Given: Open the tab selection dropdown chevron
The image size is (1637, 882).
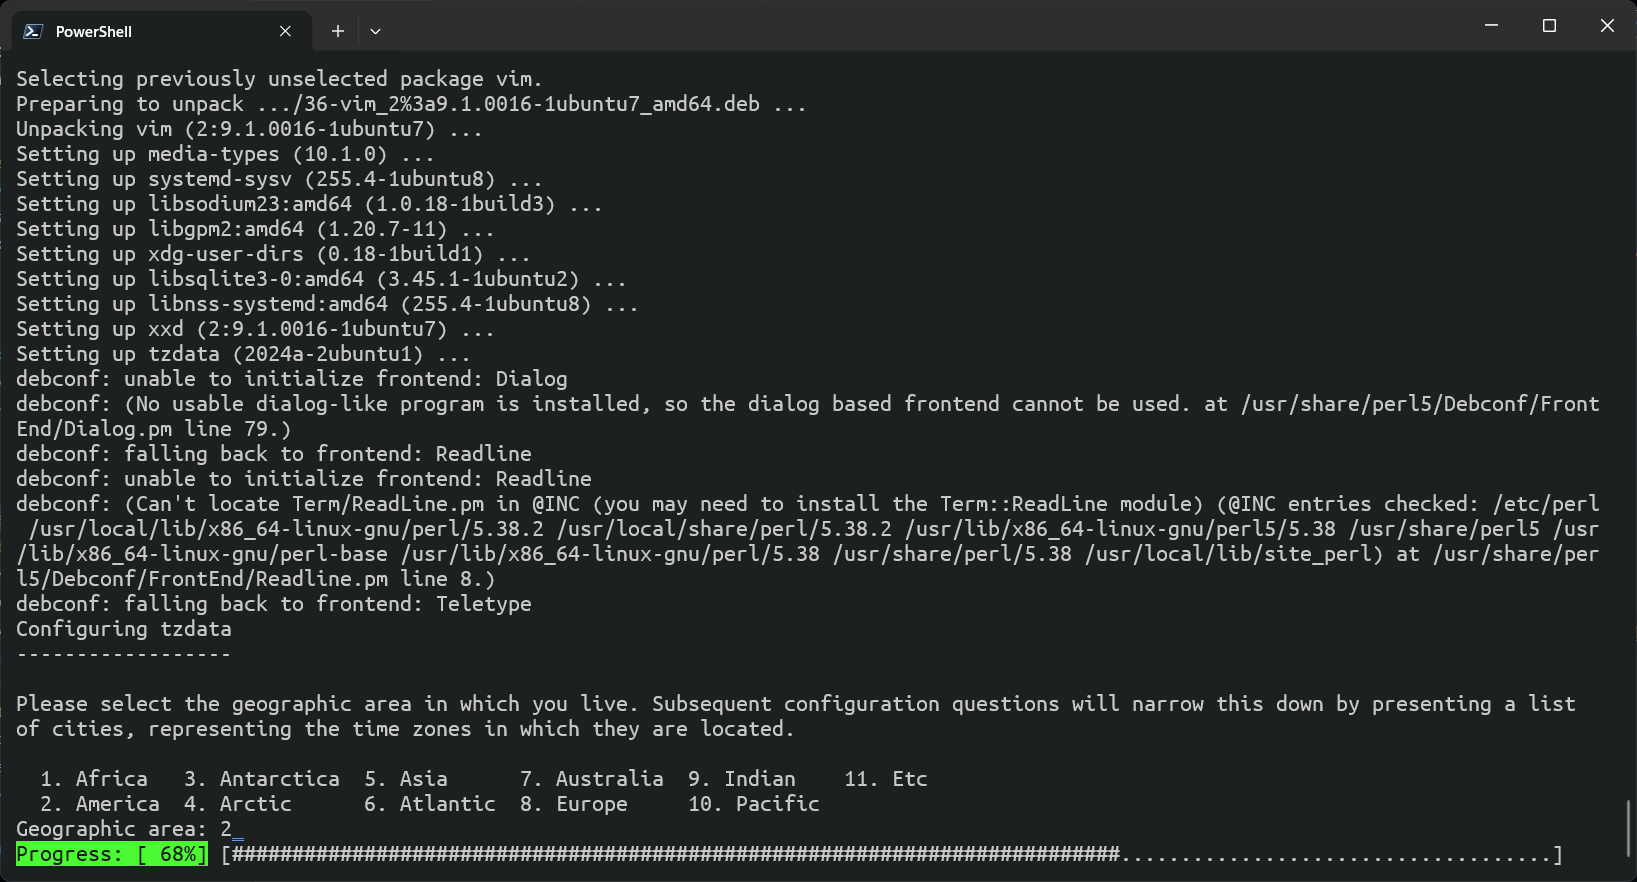Looking at the screenshot, I should [x=375, y=31].
